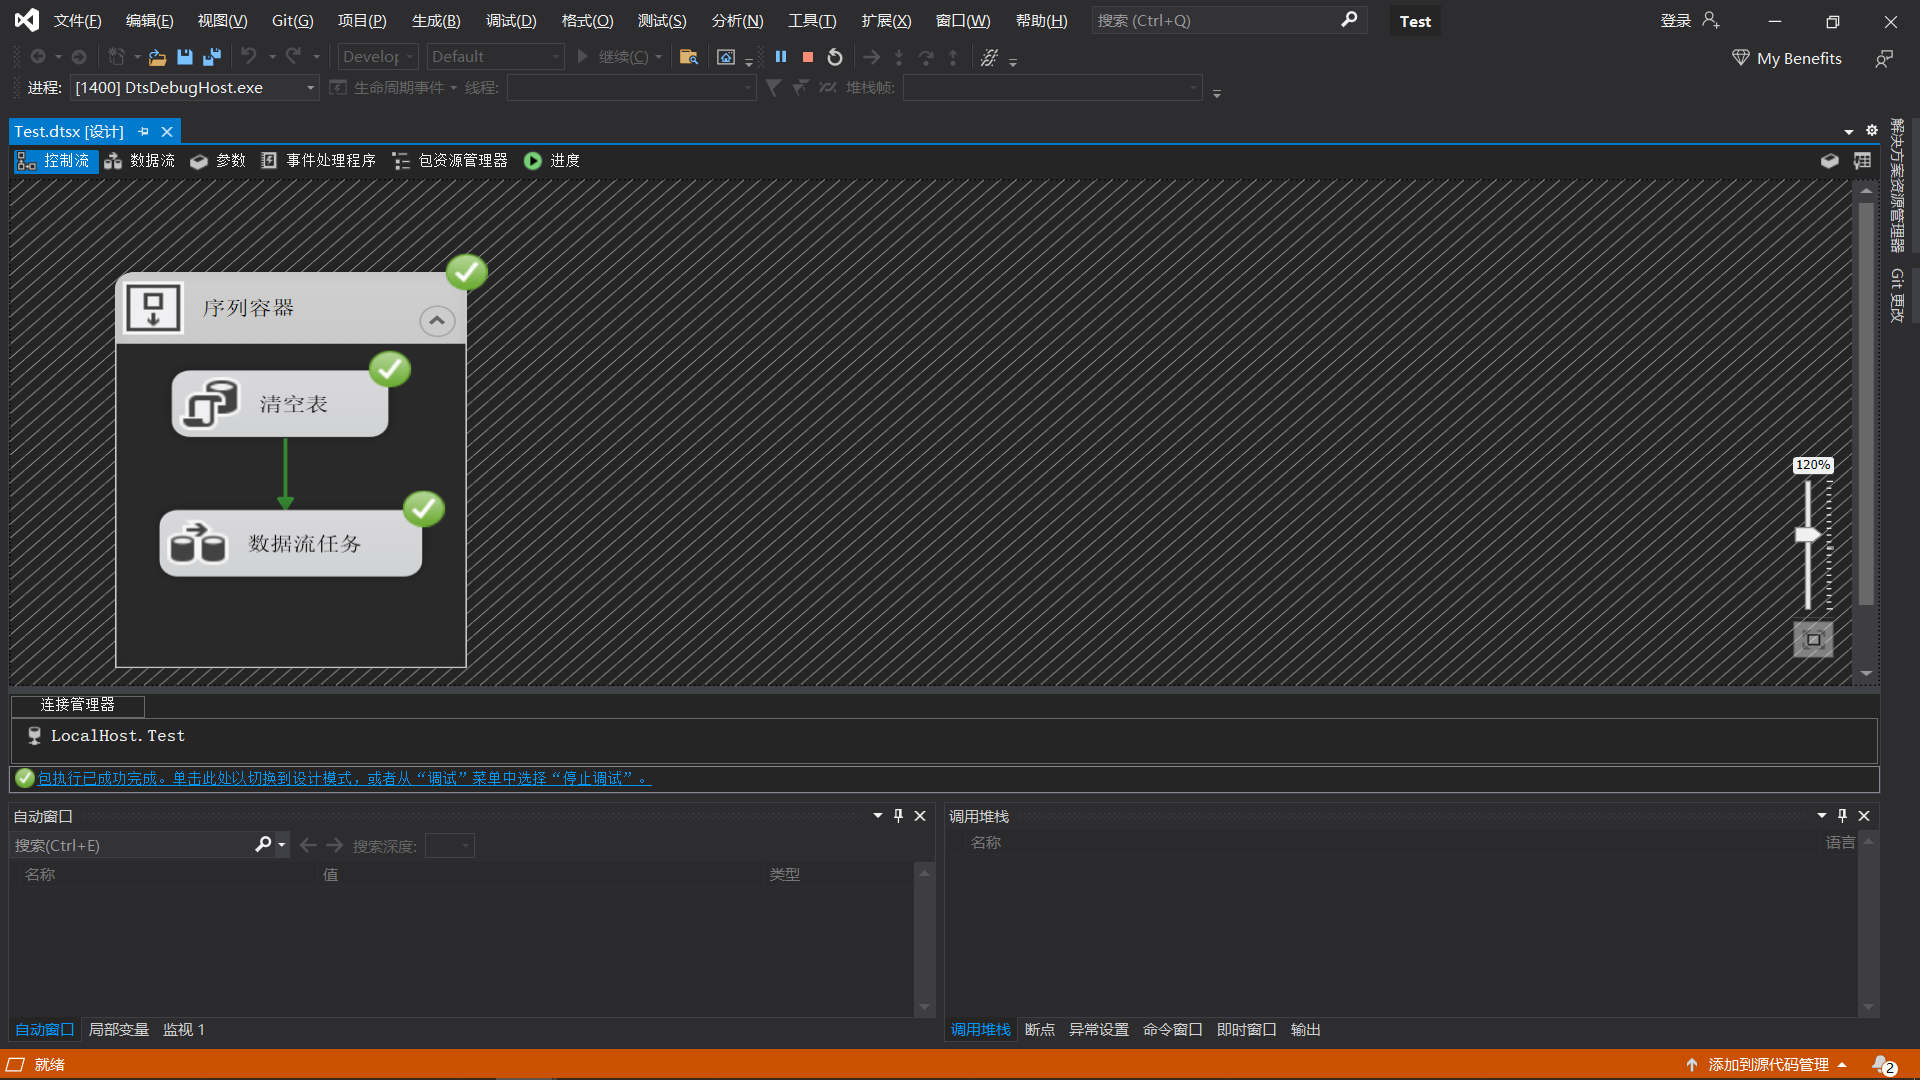Open the 调试(D) menu
The image size is (1920, 1080).
click(x=511, y=21)
